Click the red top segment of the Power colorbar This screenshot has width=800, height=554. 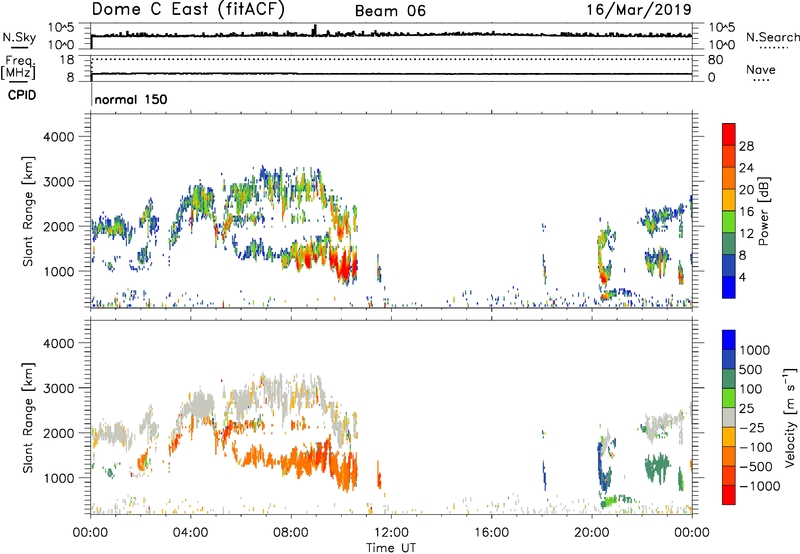click(x=729, y=134)
